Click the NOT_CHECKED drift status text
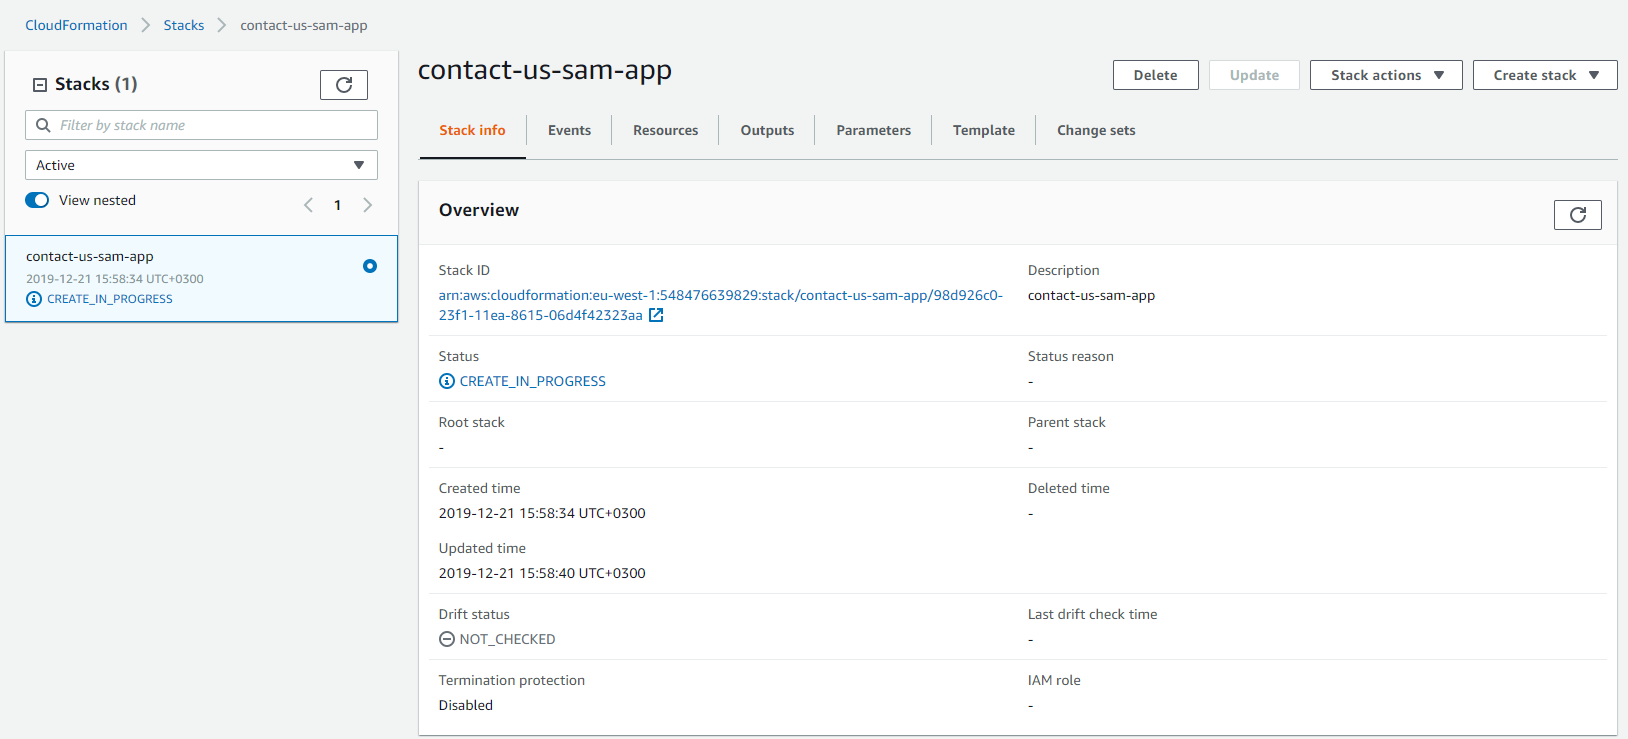The image size is (1628, 739). [x=507, y=639]
